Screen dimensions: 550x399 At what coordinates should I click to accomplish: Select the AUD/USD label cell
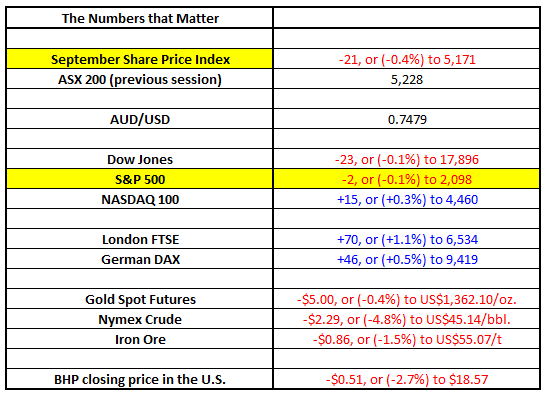tap(140, 119)
